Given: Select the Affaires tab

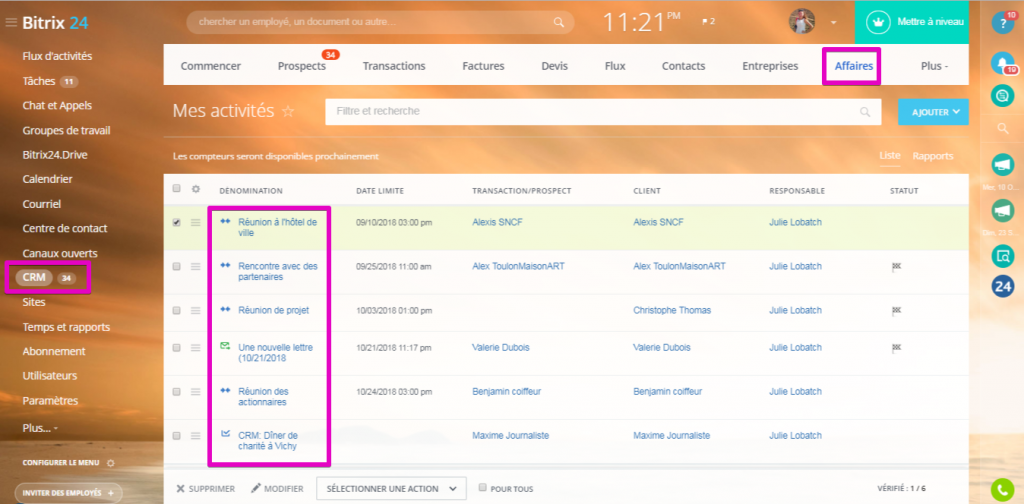Looking at the screenshot, I should click(854, 66).
